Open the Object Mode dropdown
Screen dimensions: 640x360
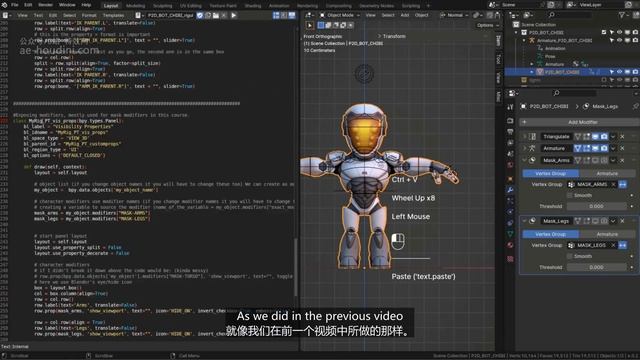(340, 16)
